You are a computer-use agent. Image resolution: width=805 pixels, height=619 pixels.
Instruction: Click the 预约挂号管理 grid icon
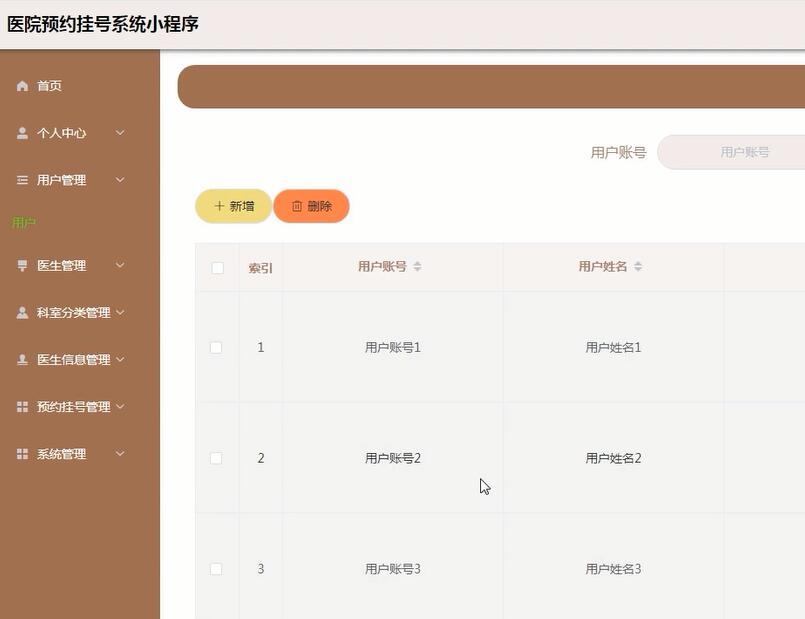(x=21, y=406)
